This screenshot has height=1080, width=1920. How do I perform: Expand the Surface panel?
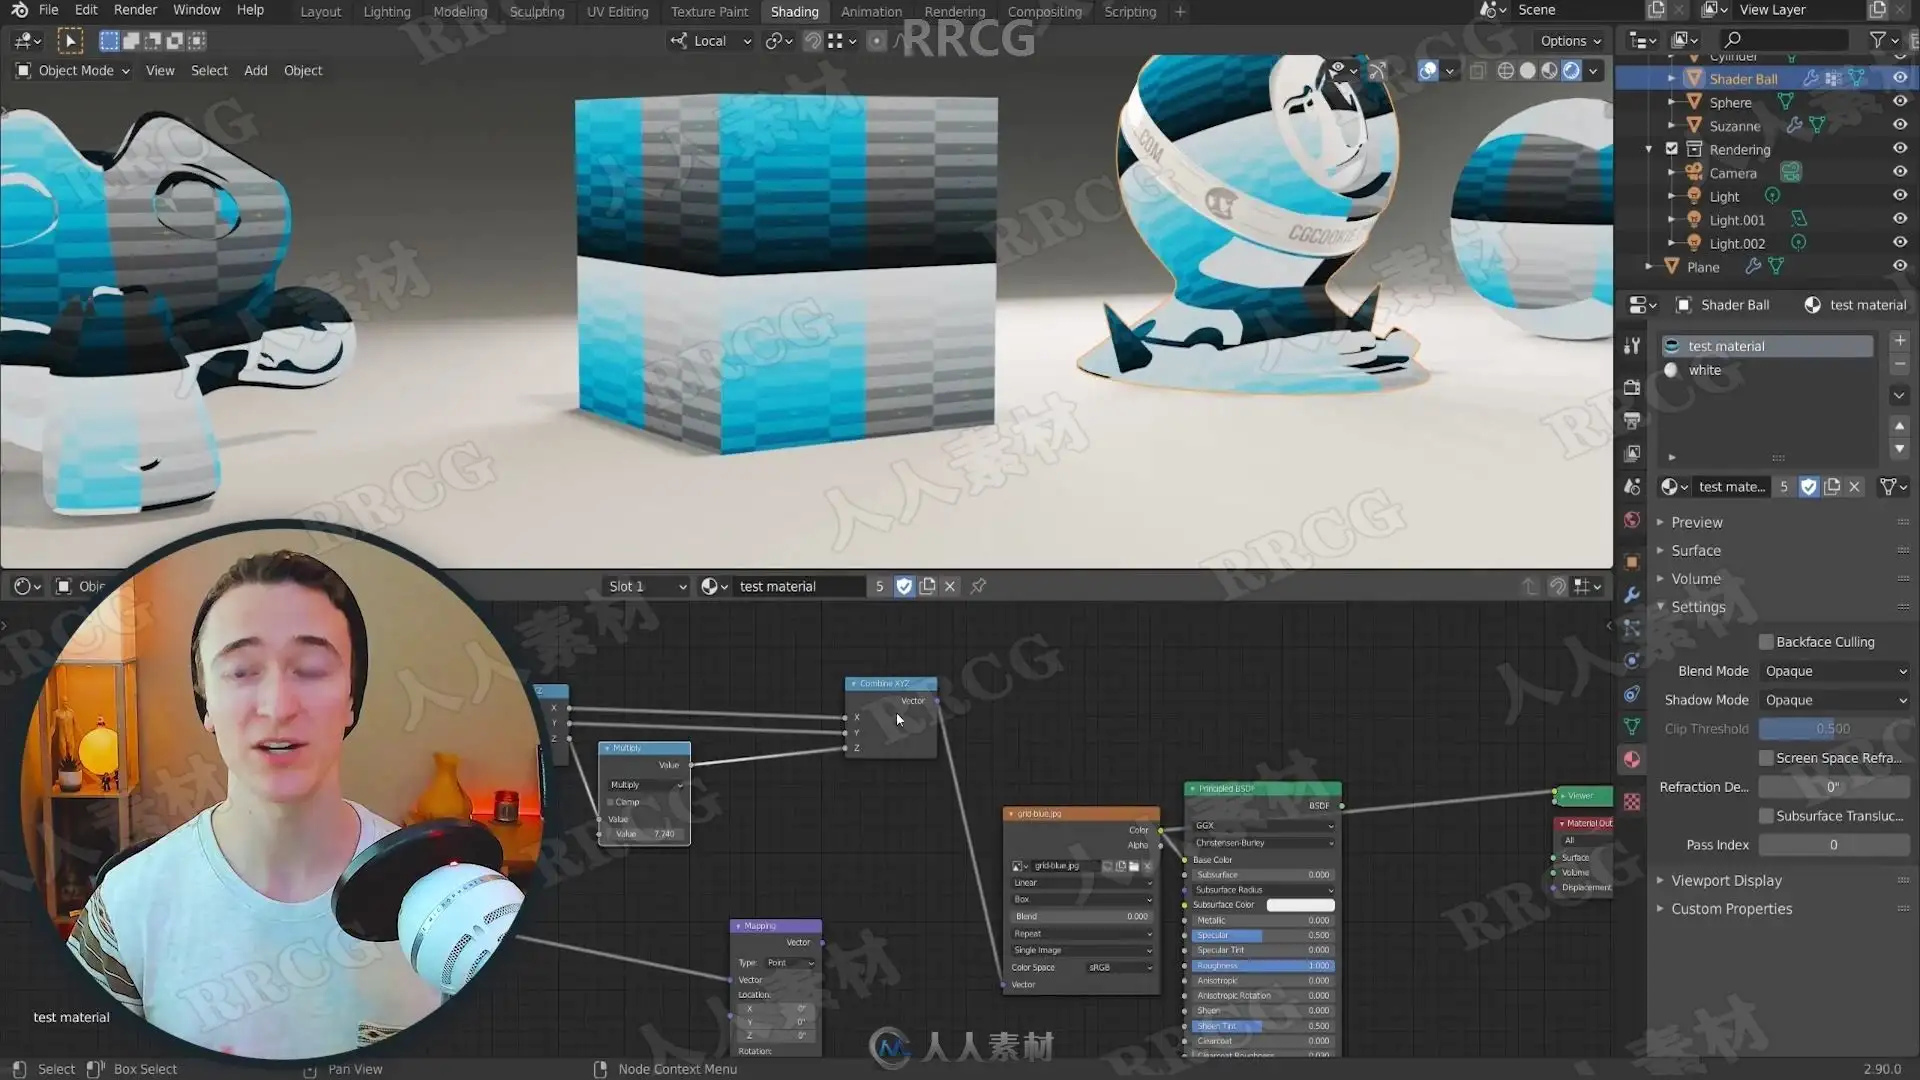1696,550
